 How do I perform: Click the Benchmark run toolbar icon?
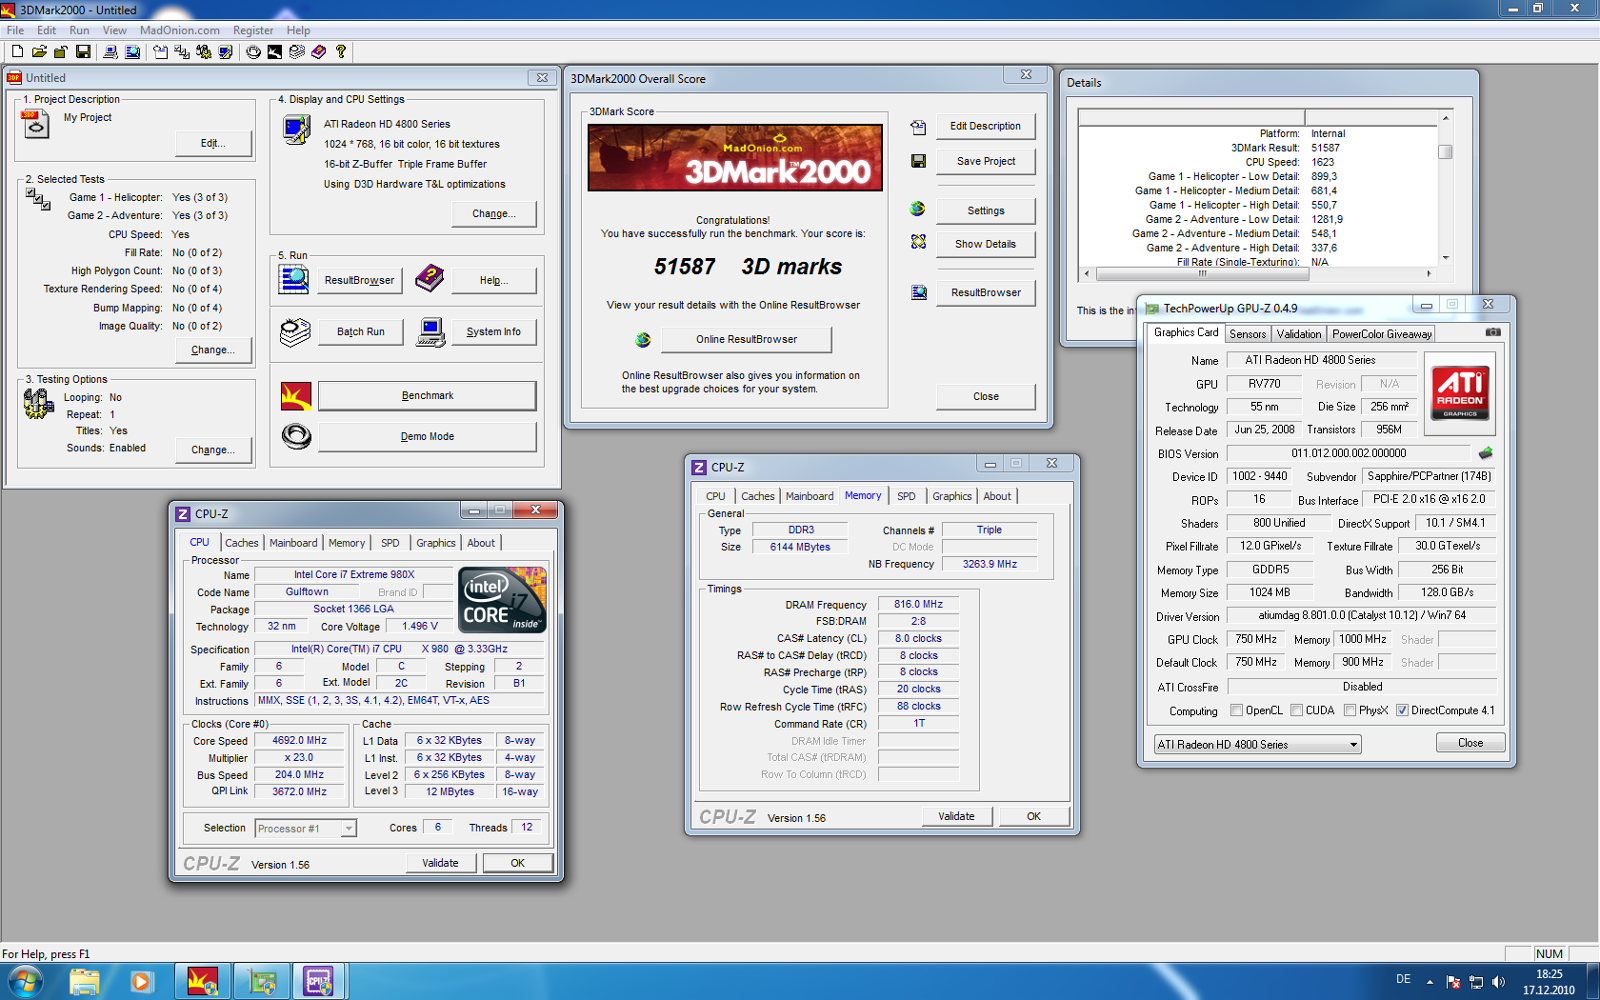click(275, 51)
